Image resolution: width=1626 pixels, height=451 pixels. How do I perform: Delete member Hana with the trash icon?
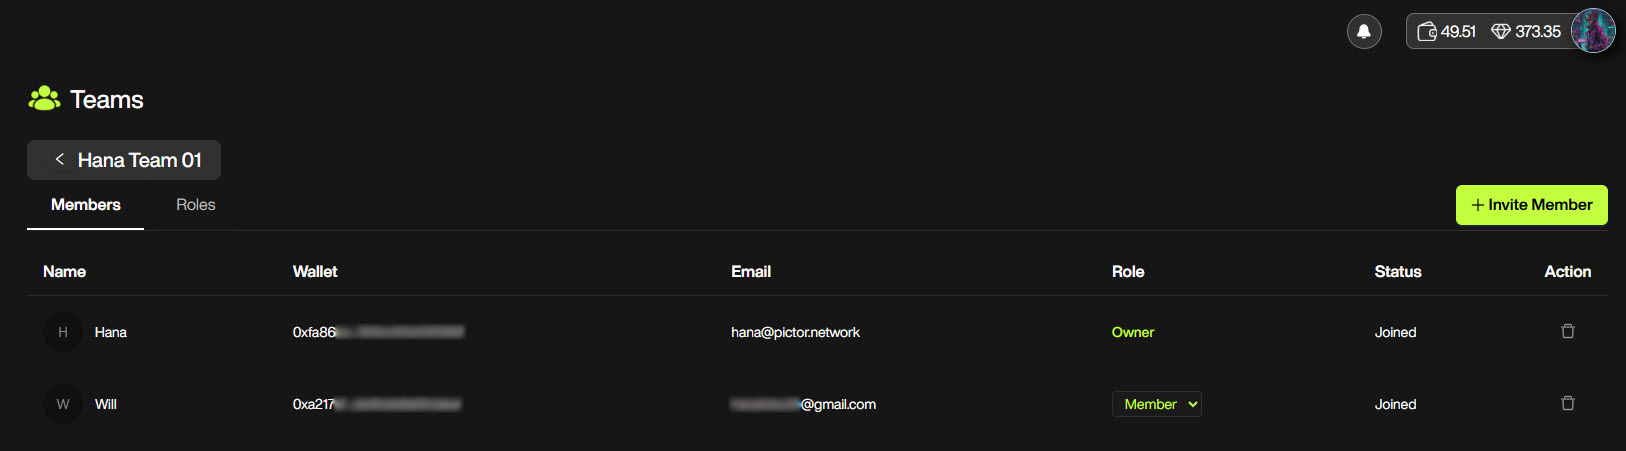coord(1568,331)
